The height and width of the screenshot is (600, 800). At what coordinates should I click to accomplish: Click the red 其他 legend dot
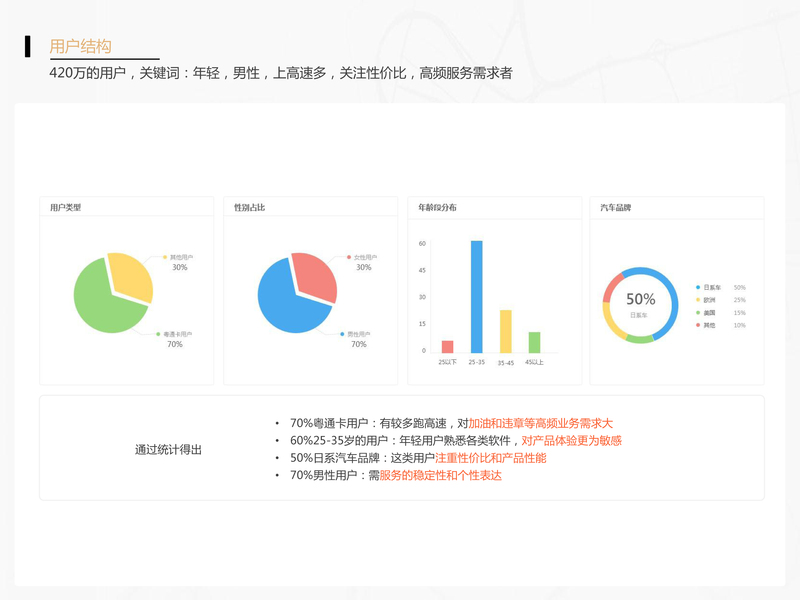click(698, 325)
